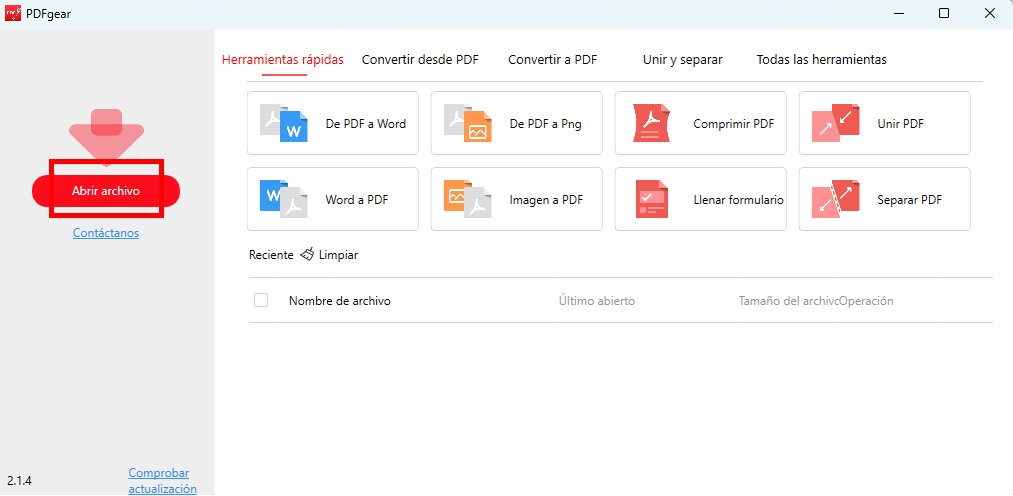This screenshot has height=496, width=1013.
Task: Click the Unir PDF icon
Action: pyautogui.click(x=835, y=123)
